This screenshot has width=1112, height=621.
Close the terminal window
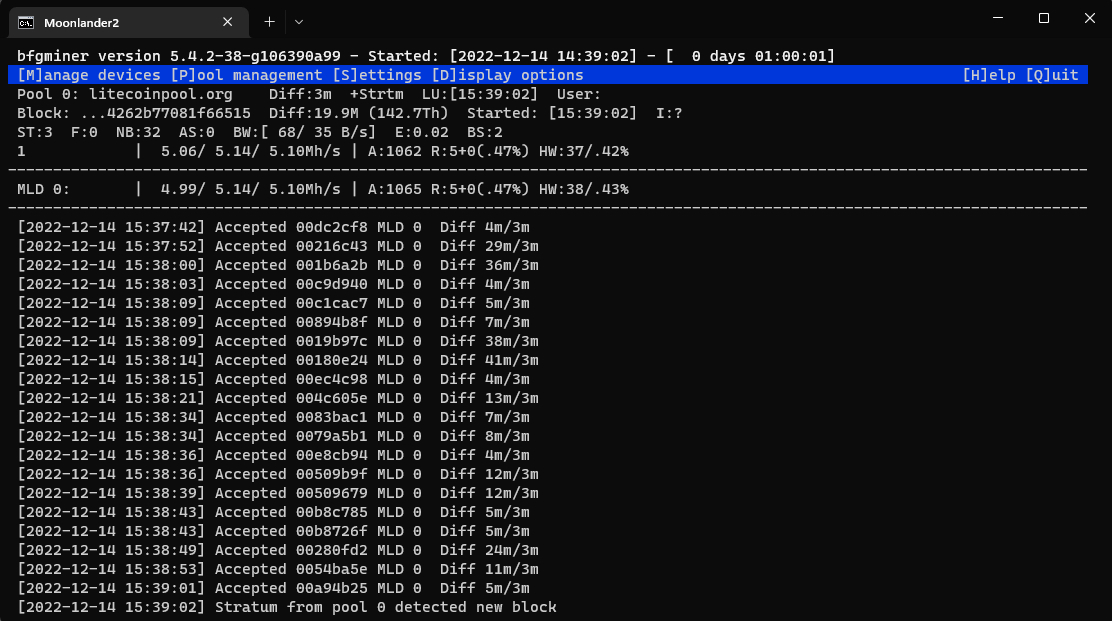(1090, 18)
